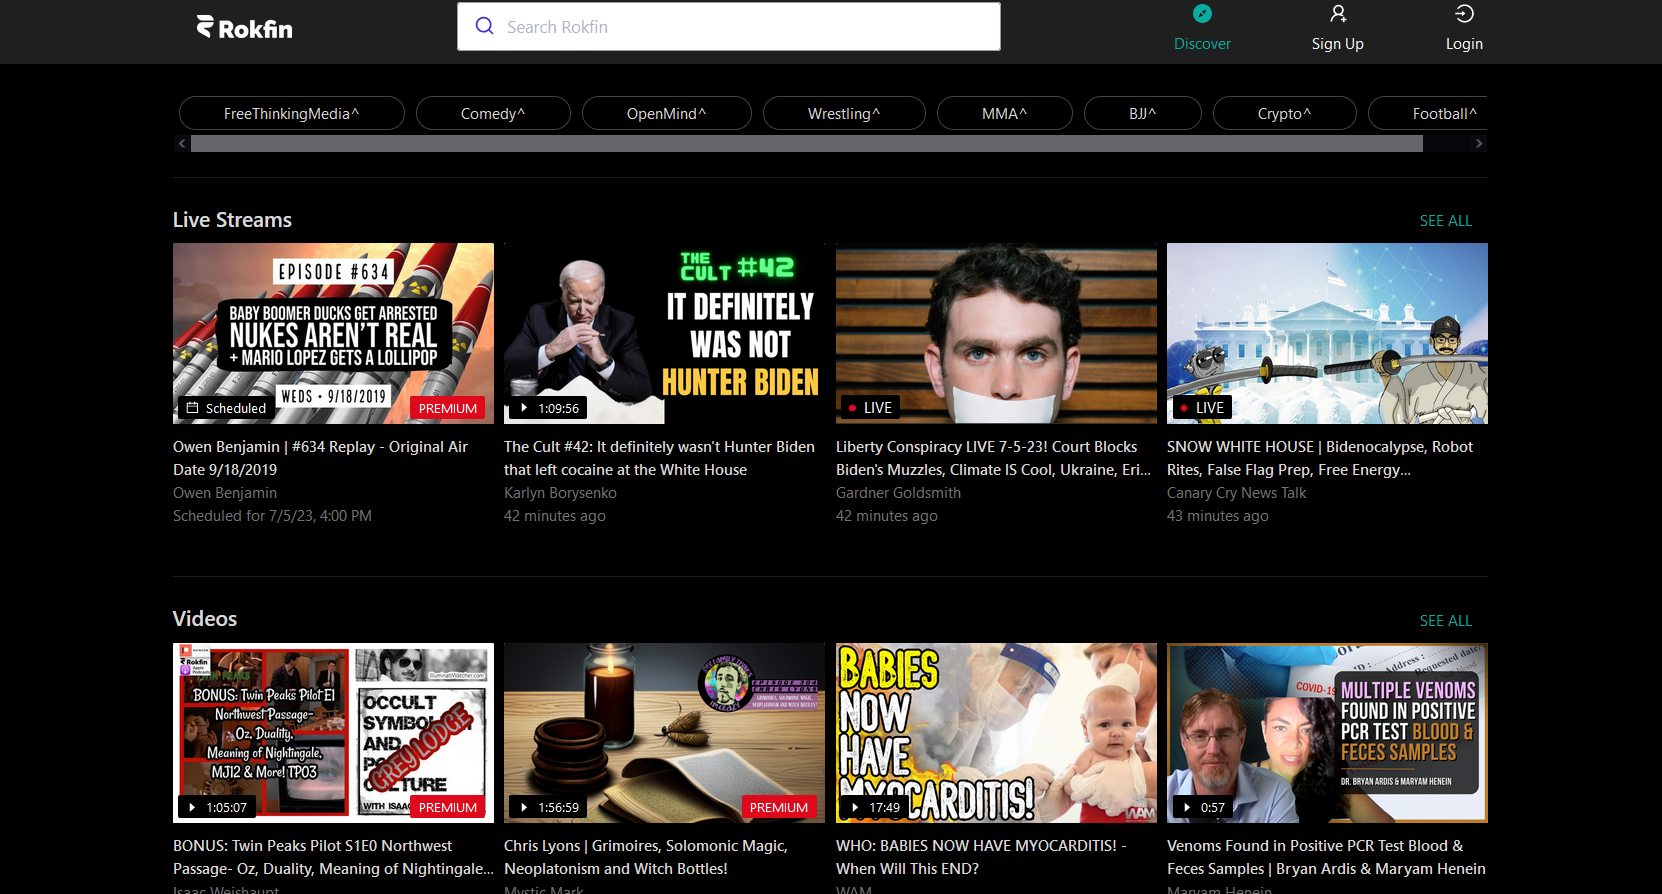Open Chris Lyons Grimoires video thumbnail

pyautogui.click(x=664, y=733)
